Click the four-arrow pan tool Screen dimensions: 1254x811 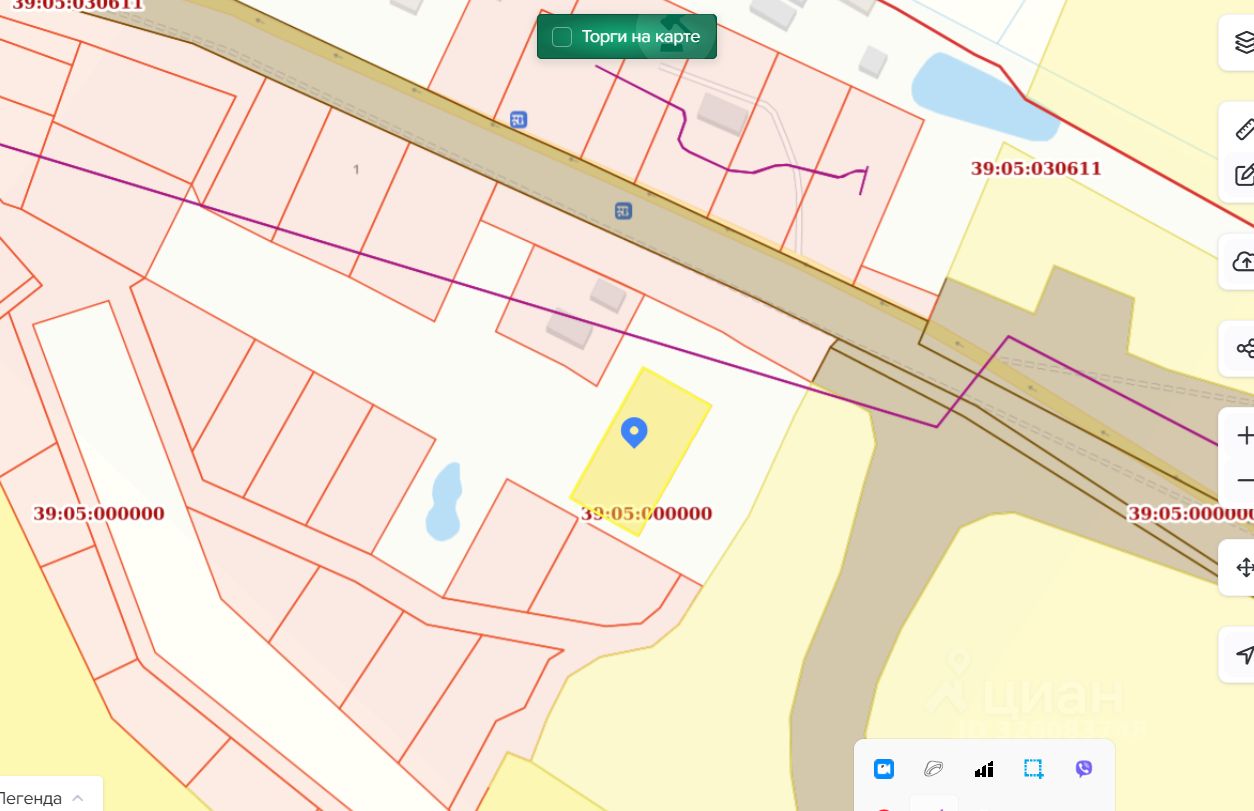click(1244, 568)
